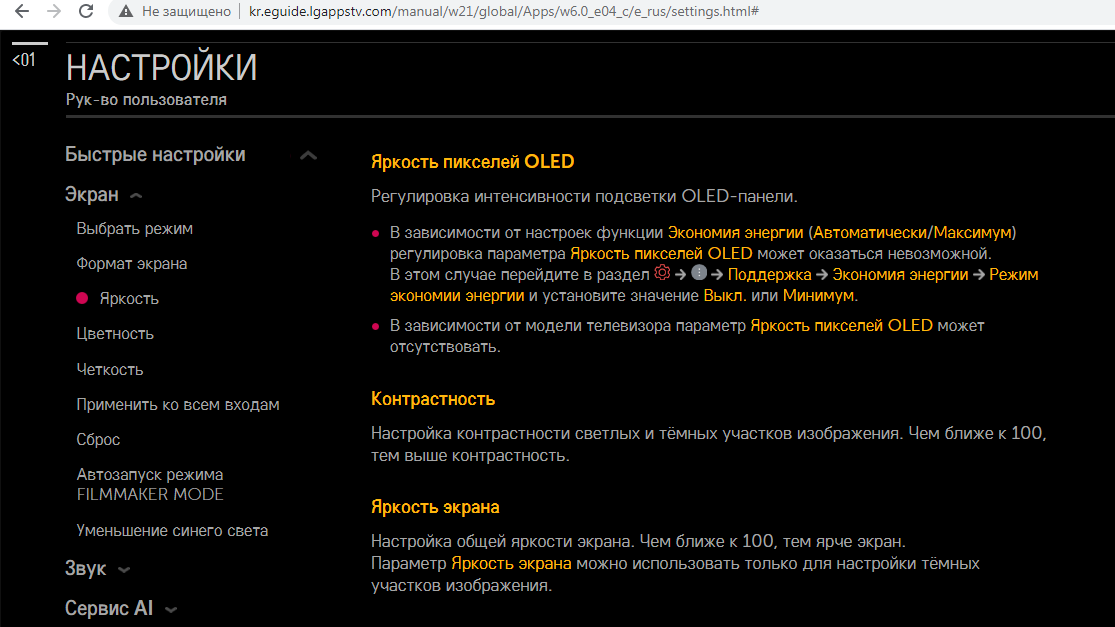Click the browser forward arrow
Image resolution: width=1115 pixels, height=627 pixels.
54,12
